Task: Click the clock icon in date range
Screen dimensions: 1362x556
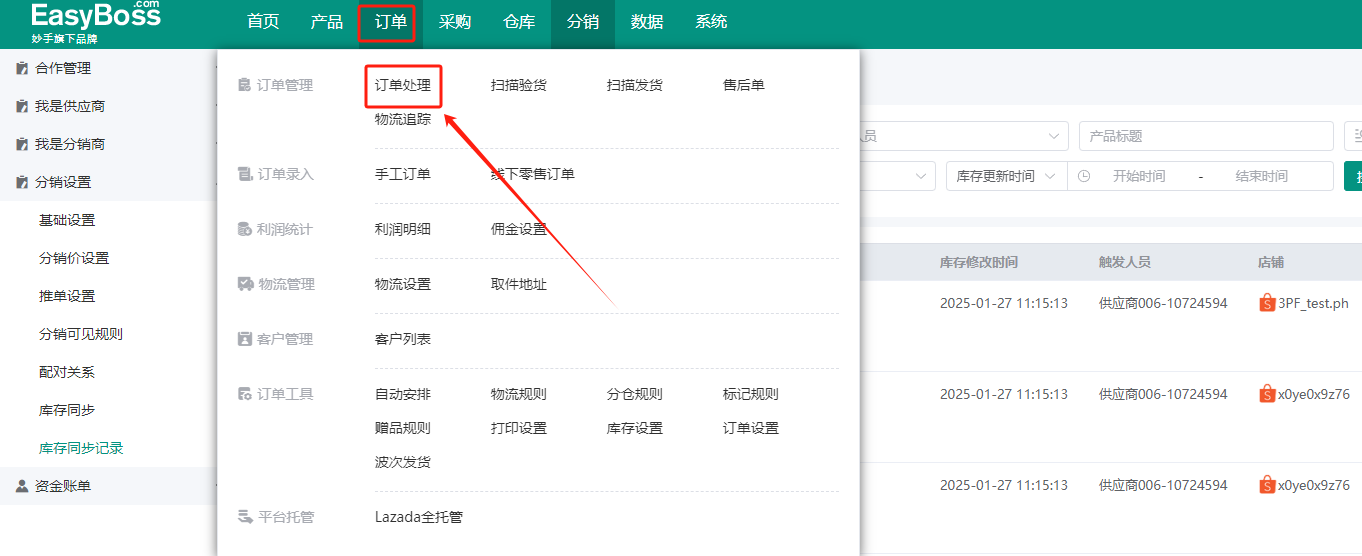Action: [x=1084, y=176]
